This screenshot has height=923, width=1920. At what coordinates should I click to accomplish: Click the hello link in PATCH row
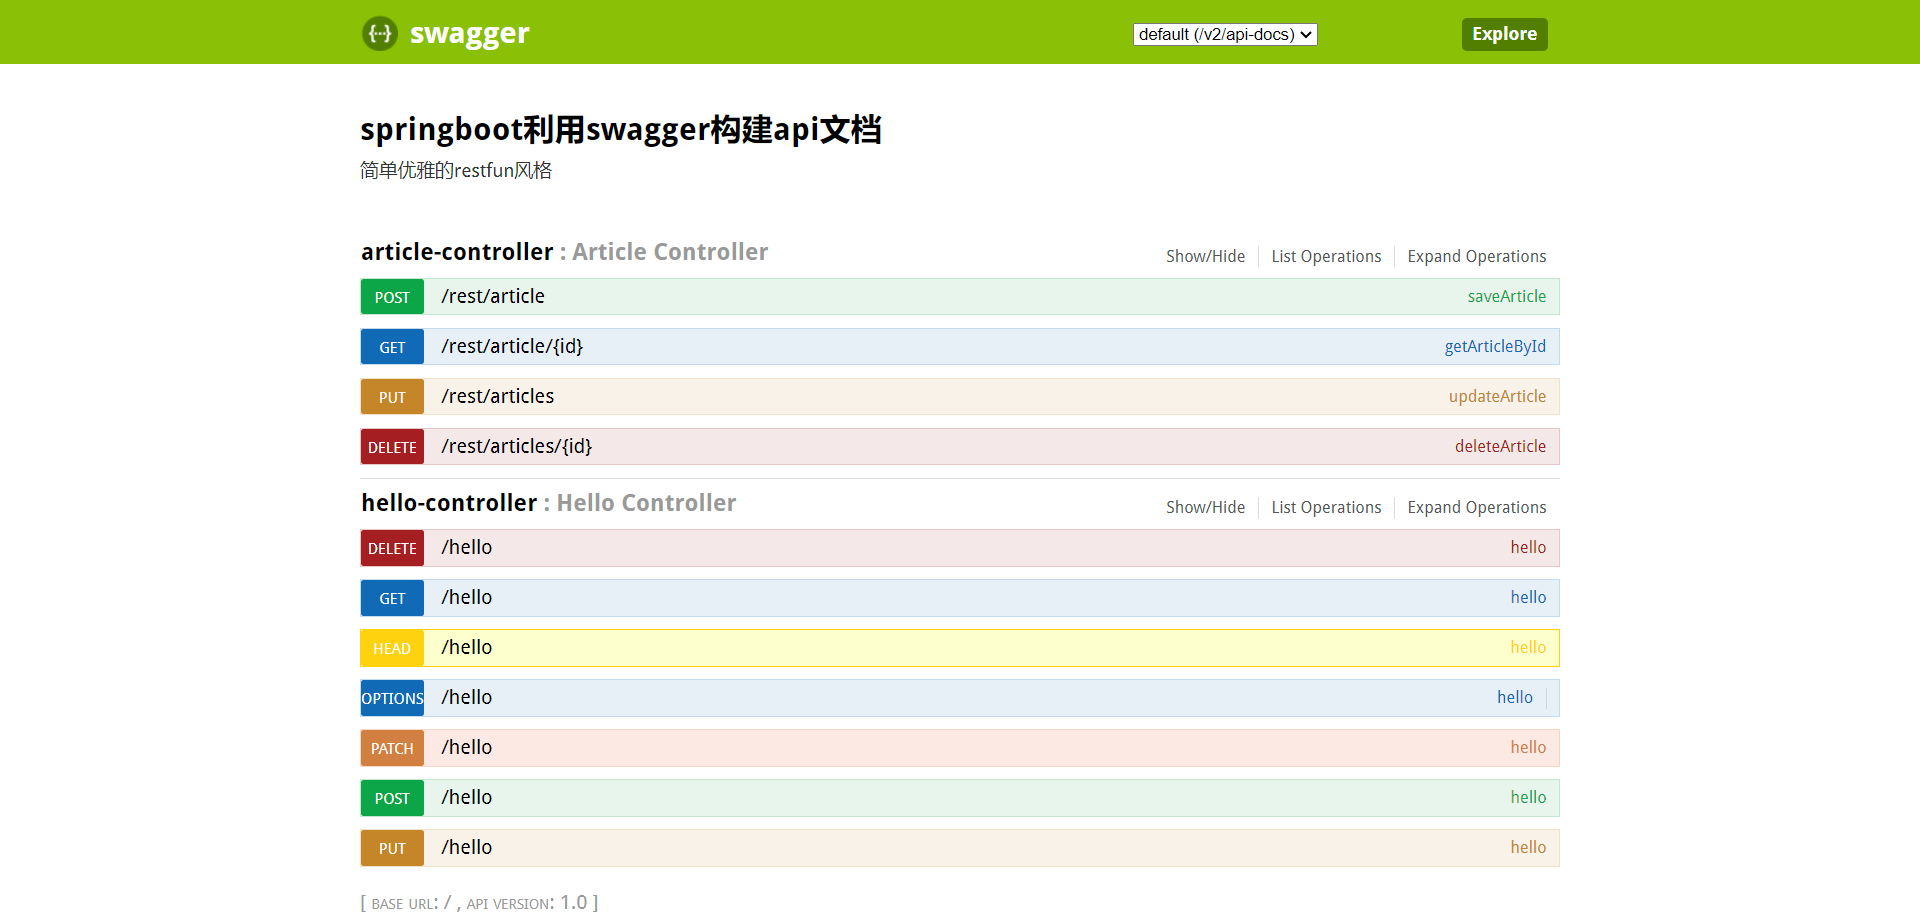[1528, 747]
